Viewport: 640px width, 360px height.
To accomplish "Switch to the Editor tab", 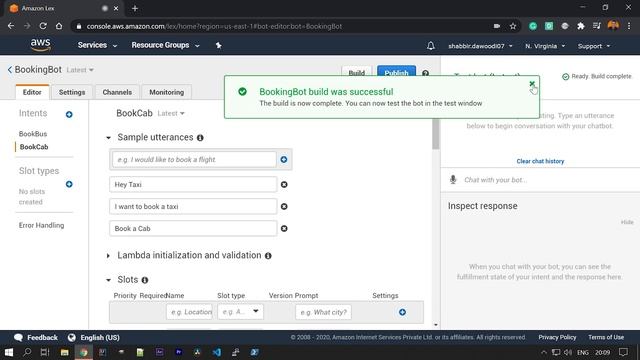I will coord(32,92).
